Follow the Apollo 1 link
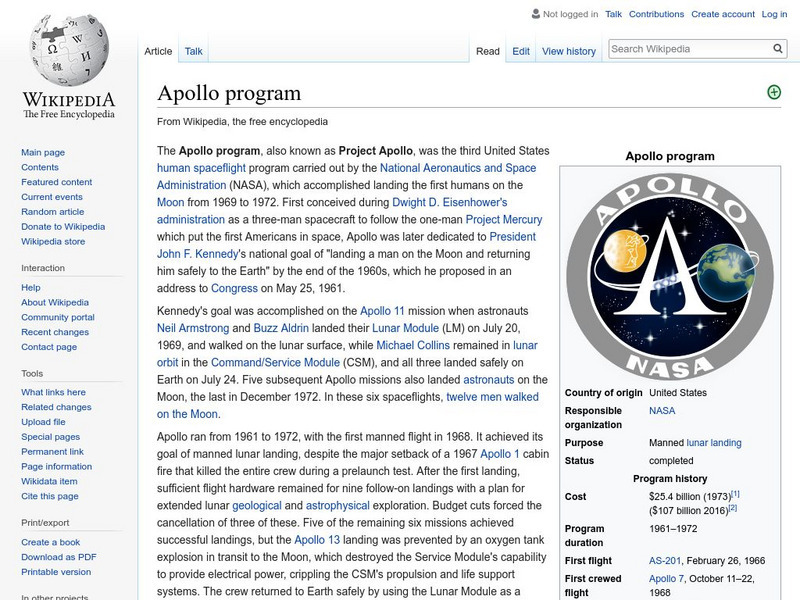The height and width of the screenshot is (600, 800). [499, 454]
